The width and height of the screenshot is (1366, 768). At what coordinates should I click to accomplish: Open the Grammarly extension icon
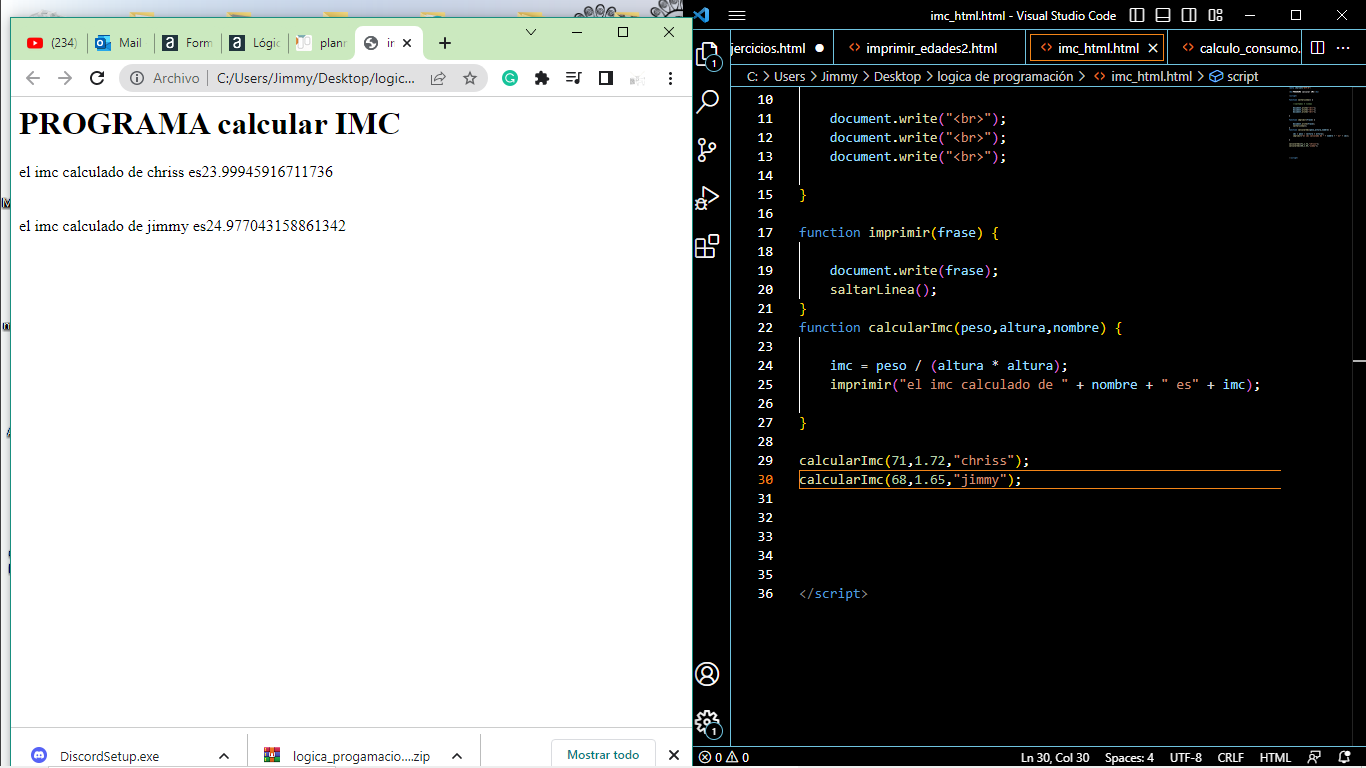(510, 78)
